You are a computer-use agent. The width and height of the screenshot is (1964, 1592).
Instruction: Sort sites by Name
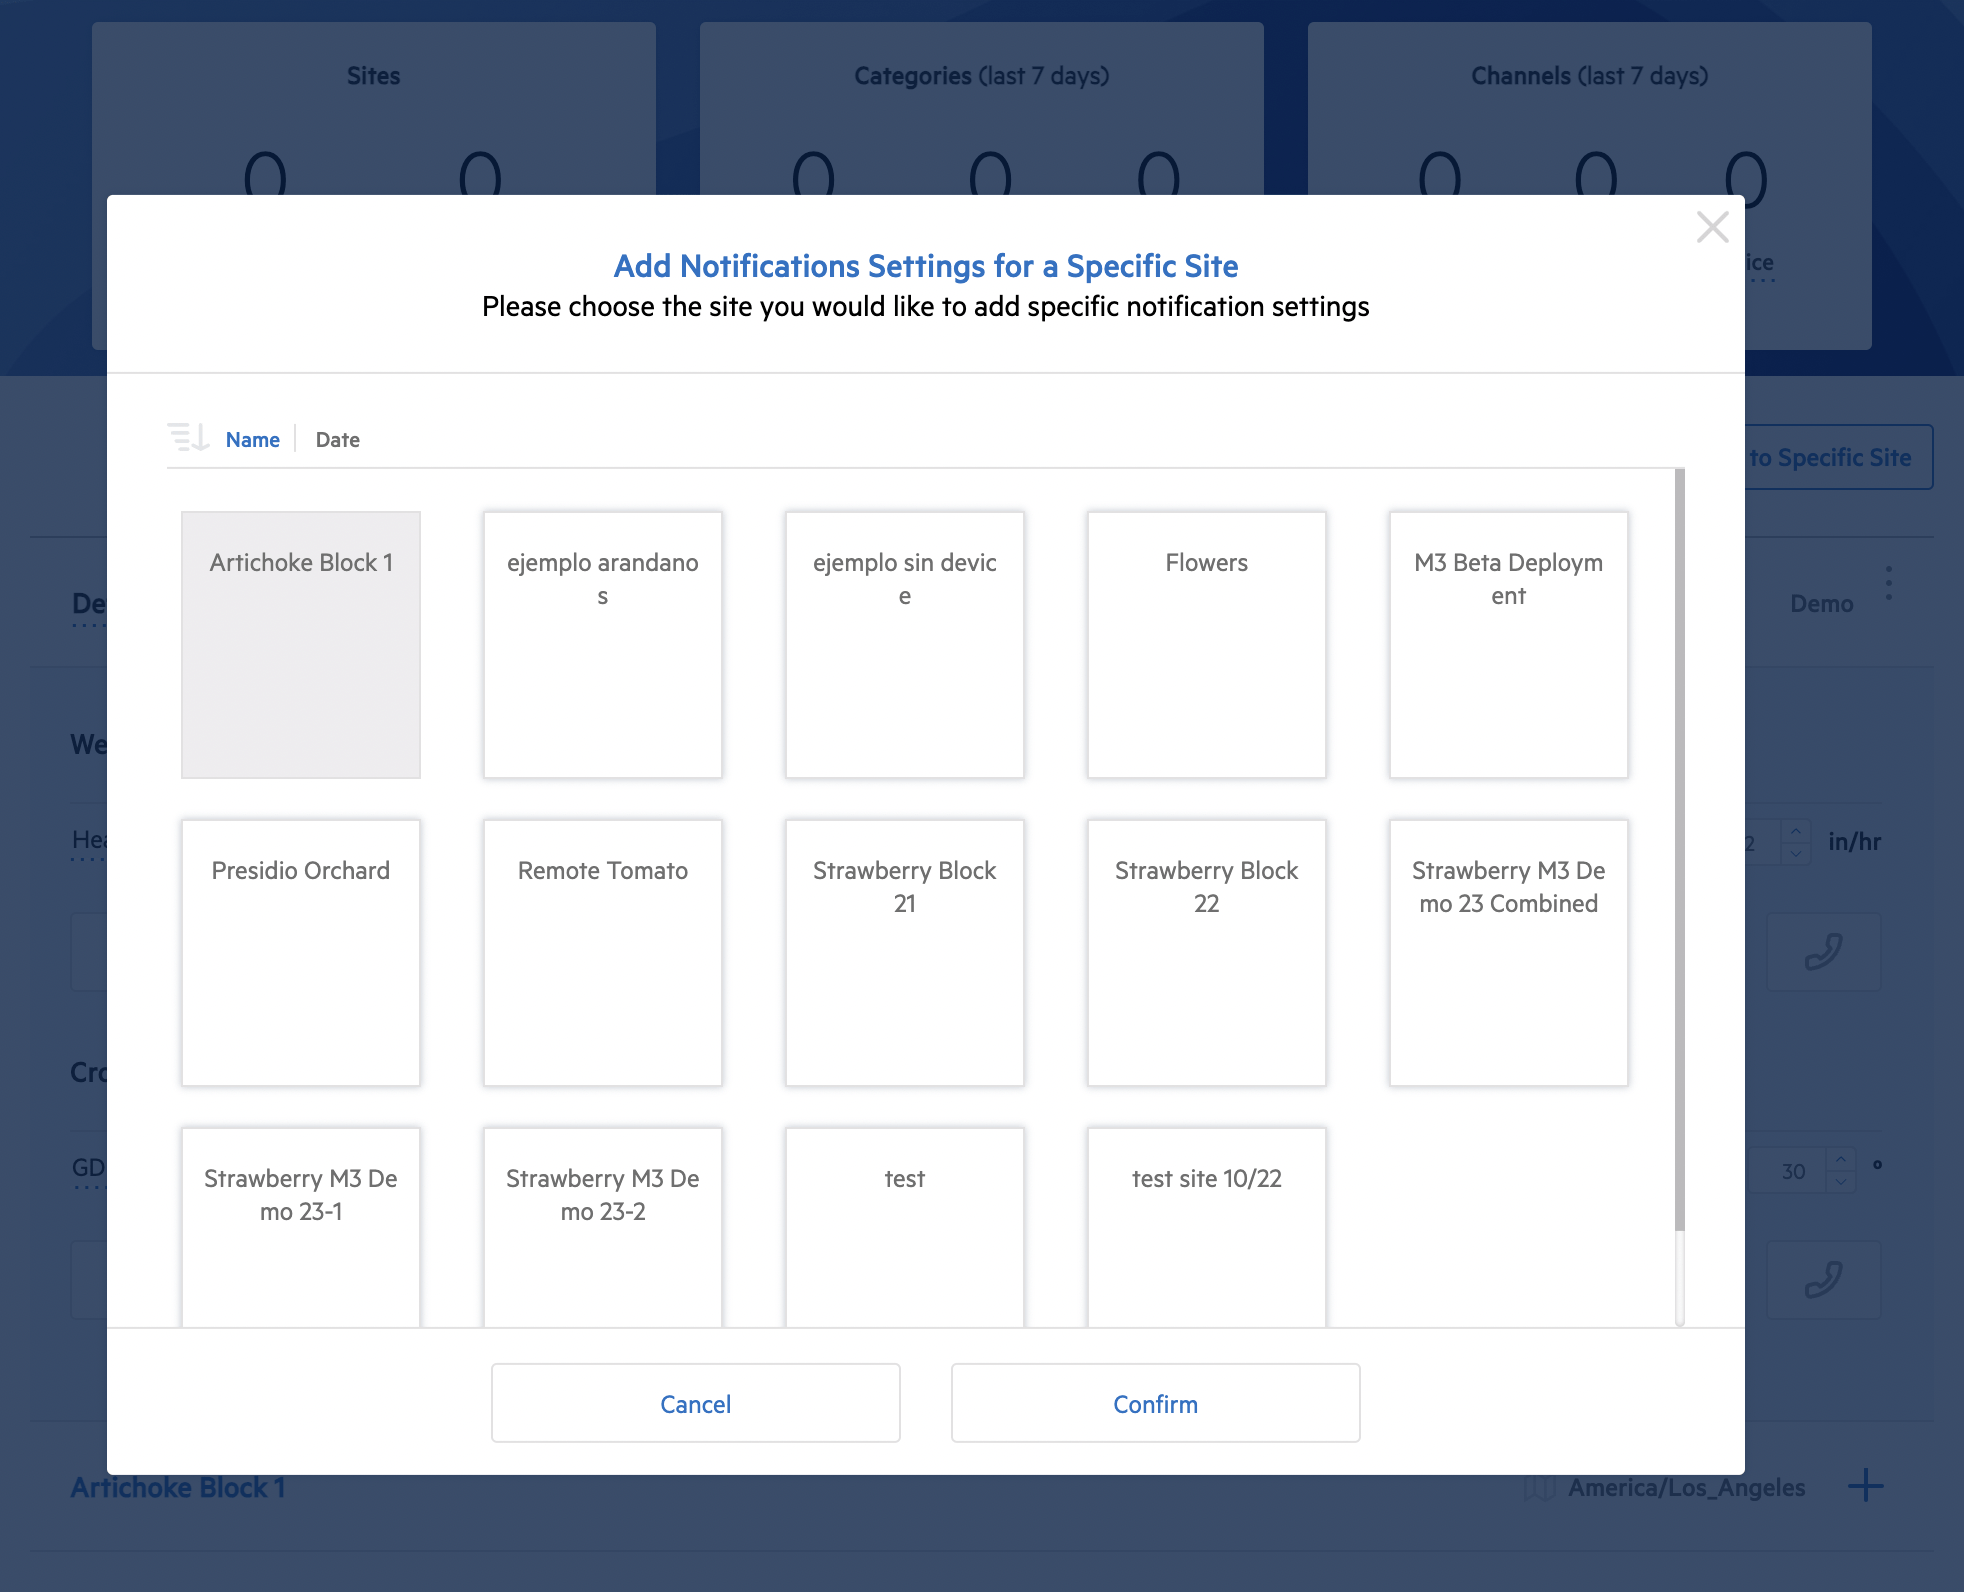[252, 439]
